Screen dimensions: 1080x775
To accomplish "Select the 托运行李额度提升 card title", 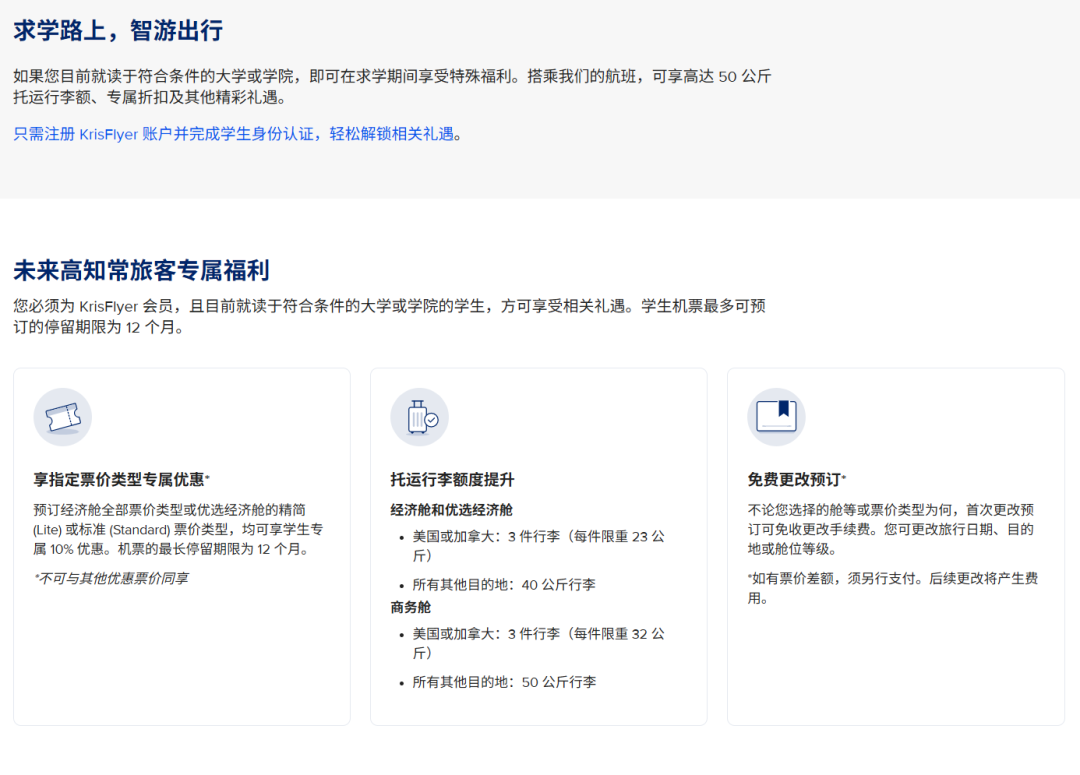I will pyautogui.click(x=452, y=479).
